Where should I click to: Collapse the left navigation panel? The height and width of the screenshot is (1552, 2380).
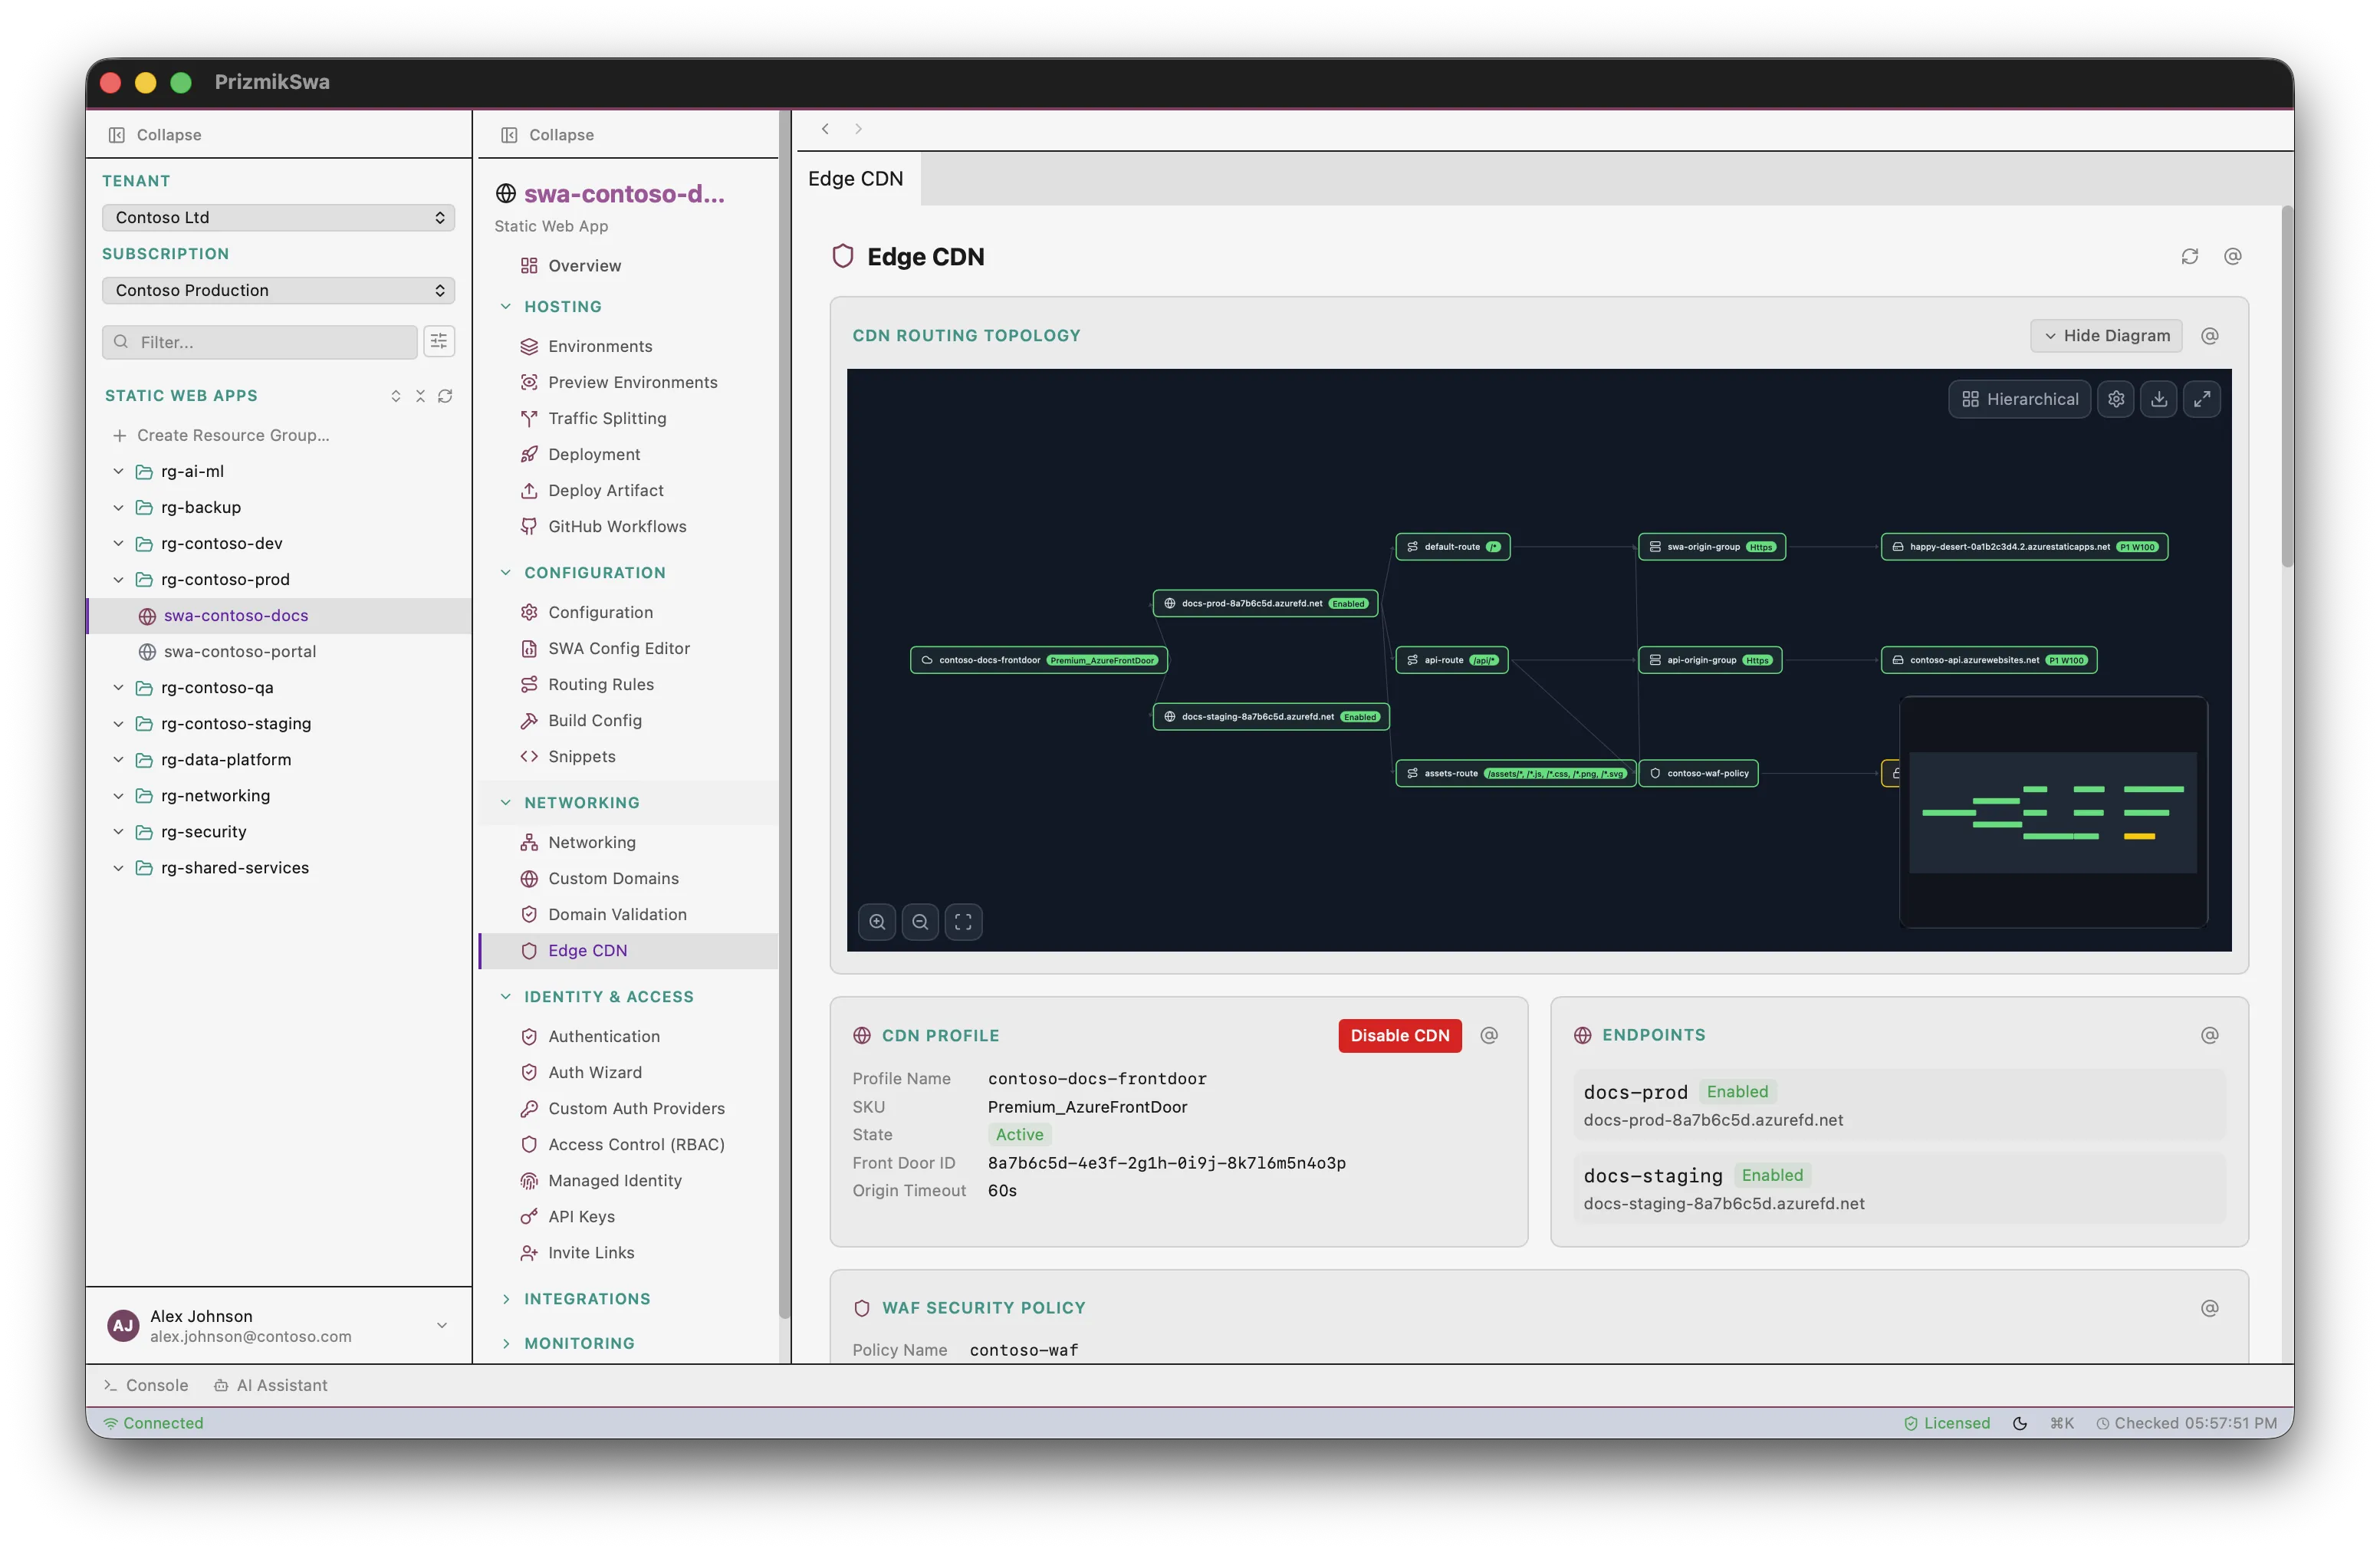[155, 133]
